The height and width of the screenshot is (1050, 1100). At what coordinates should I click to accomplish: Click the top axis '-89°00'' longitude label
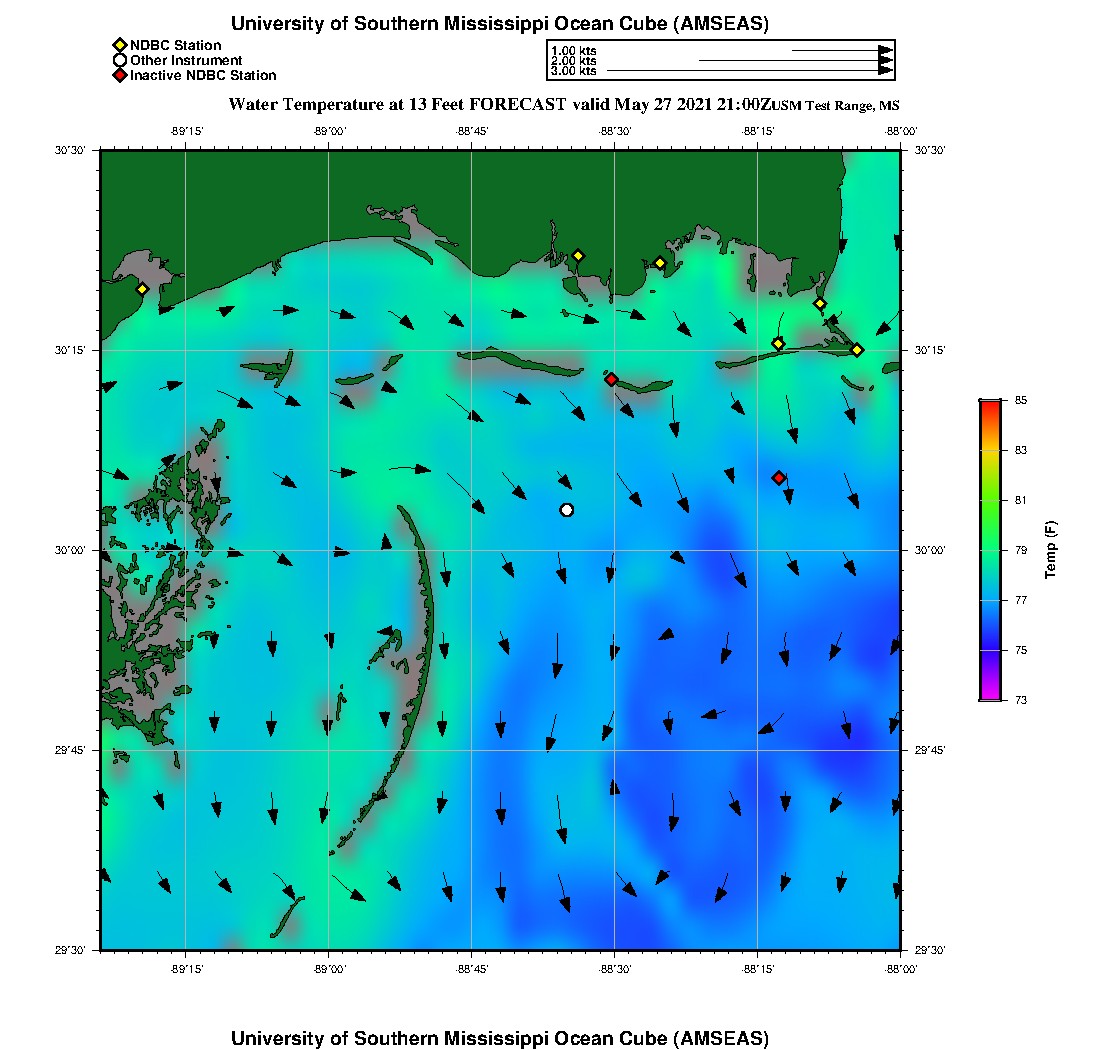[330, 131]
